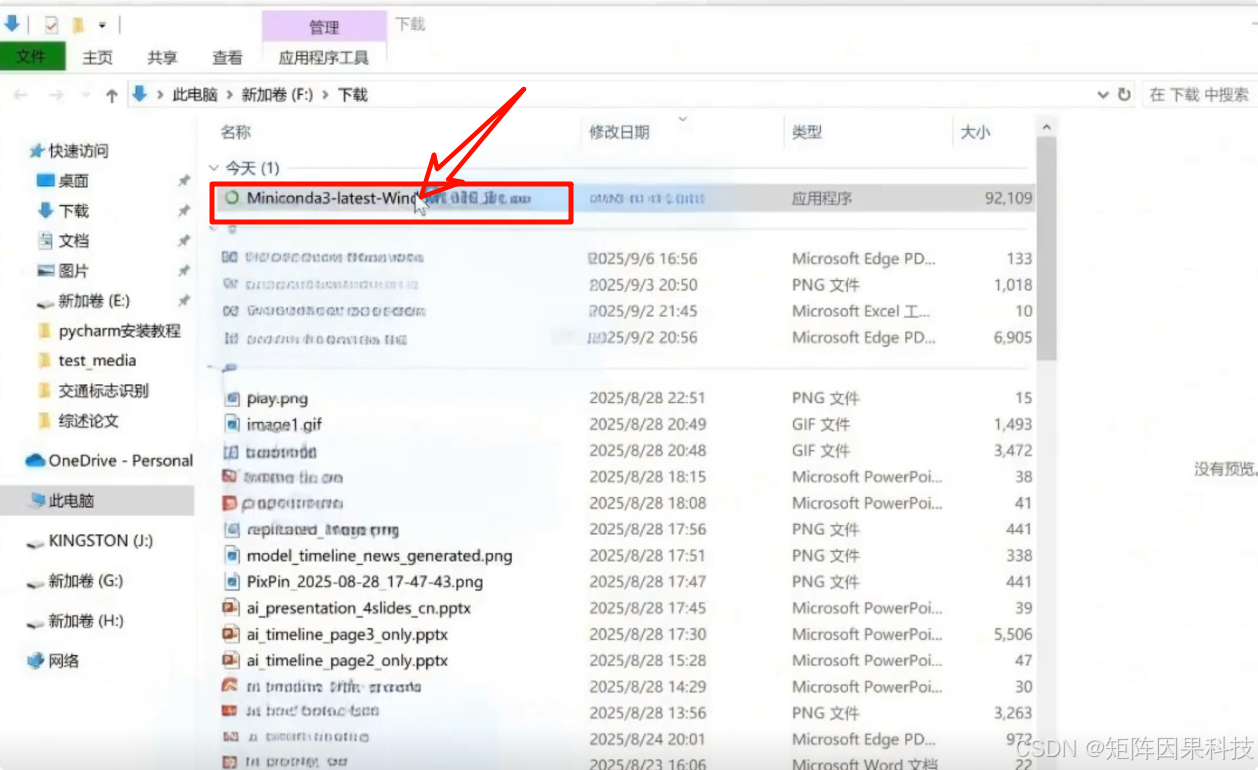The image size is (1258, 770).
Task: Click the Miniconda3 installer green circle icon
Action: 232,198
